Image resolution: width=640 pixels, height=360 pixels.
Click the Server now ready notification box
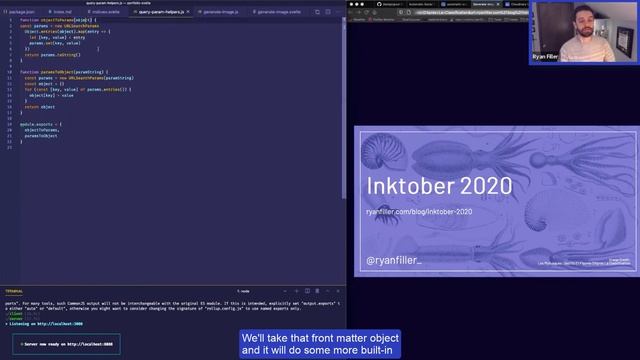pos(67,344)
